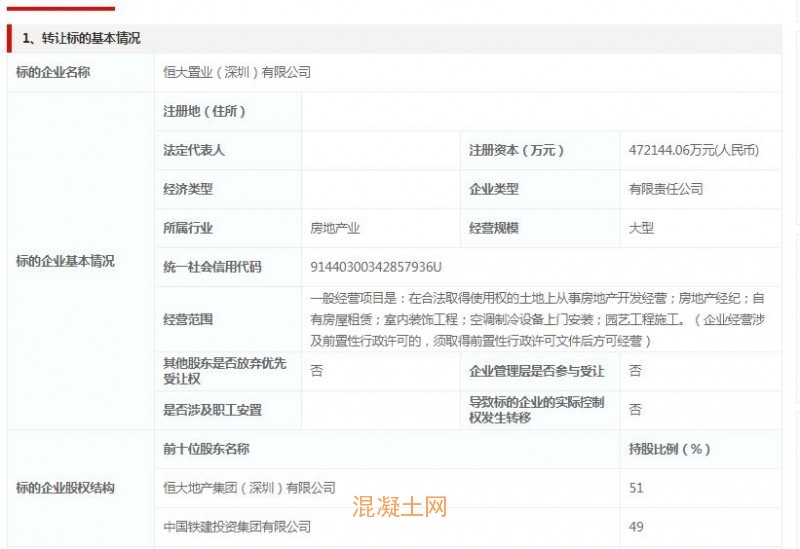
Task: Click the 标的企业名称 label cell
Action: click(53, 72)
